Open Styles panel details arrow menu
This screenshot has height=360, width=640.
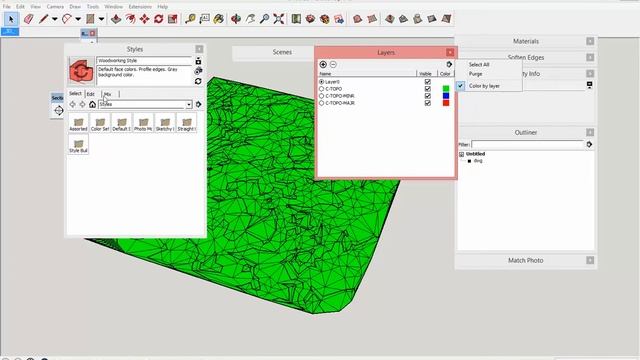pos(198,104)
